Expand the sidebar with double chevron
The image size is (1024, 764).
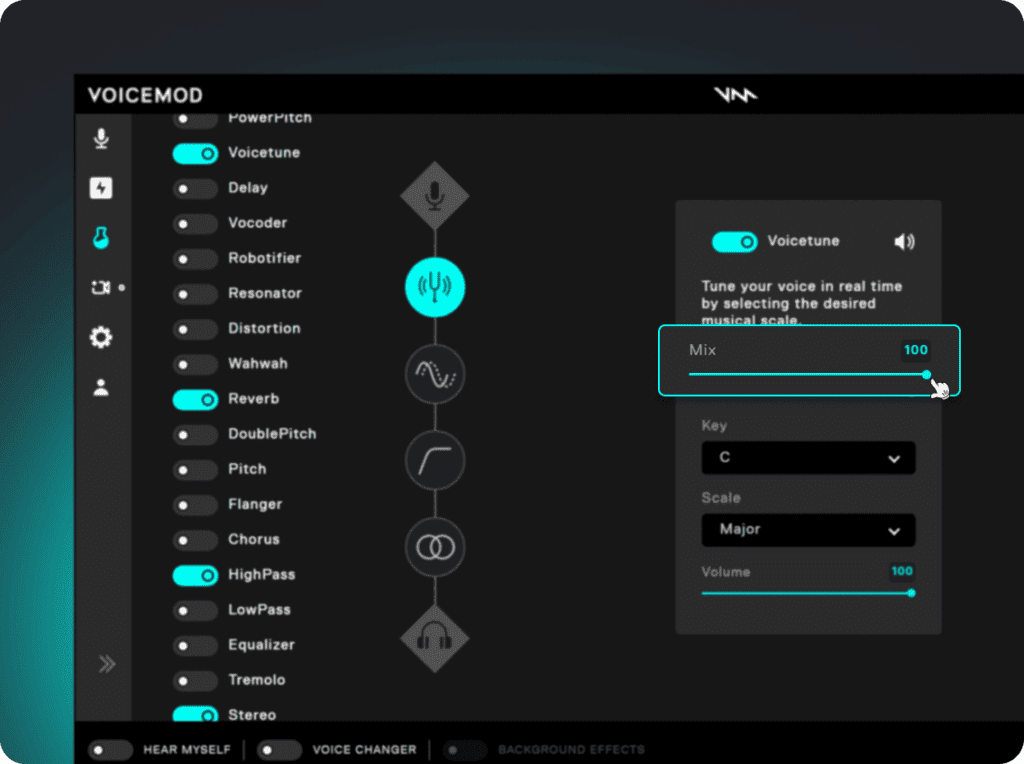(x=107, y=664)
